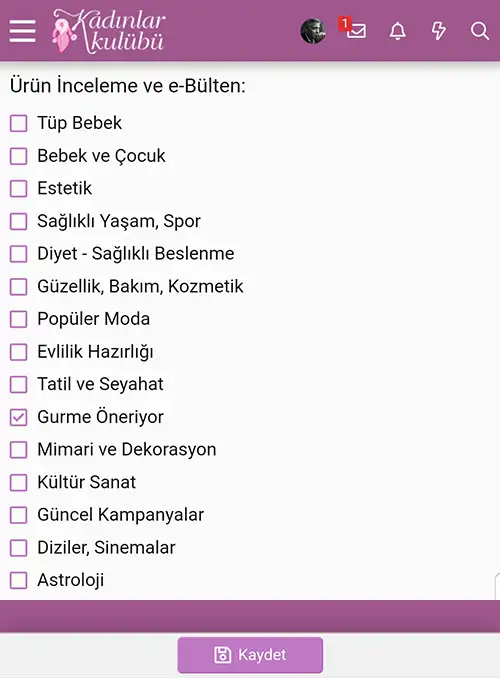Open site search magnifier
Viewport: 500px width, 678px height.
pyautogui.click(x=480, y=31)
